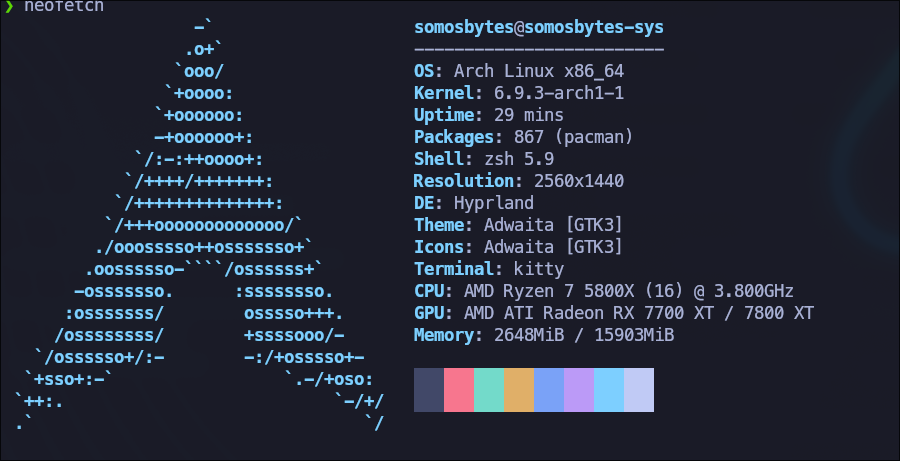This screenshot has height=461, width=900.
Task: Click the somosbytes@somosbytes-sys title
Action: pos(539,27)
